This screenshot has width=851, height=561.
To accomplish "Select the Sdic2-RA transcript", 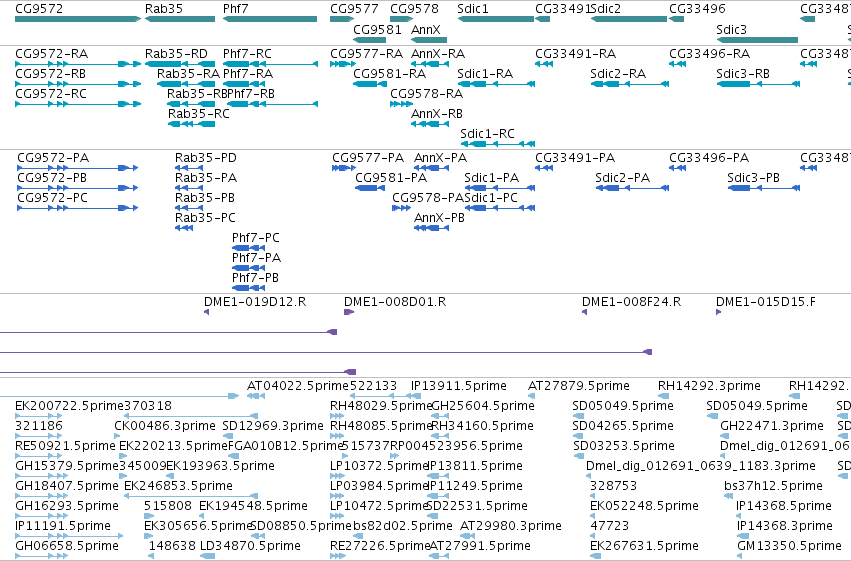I will click(630, 84).
